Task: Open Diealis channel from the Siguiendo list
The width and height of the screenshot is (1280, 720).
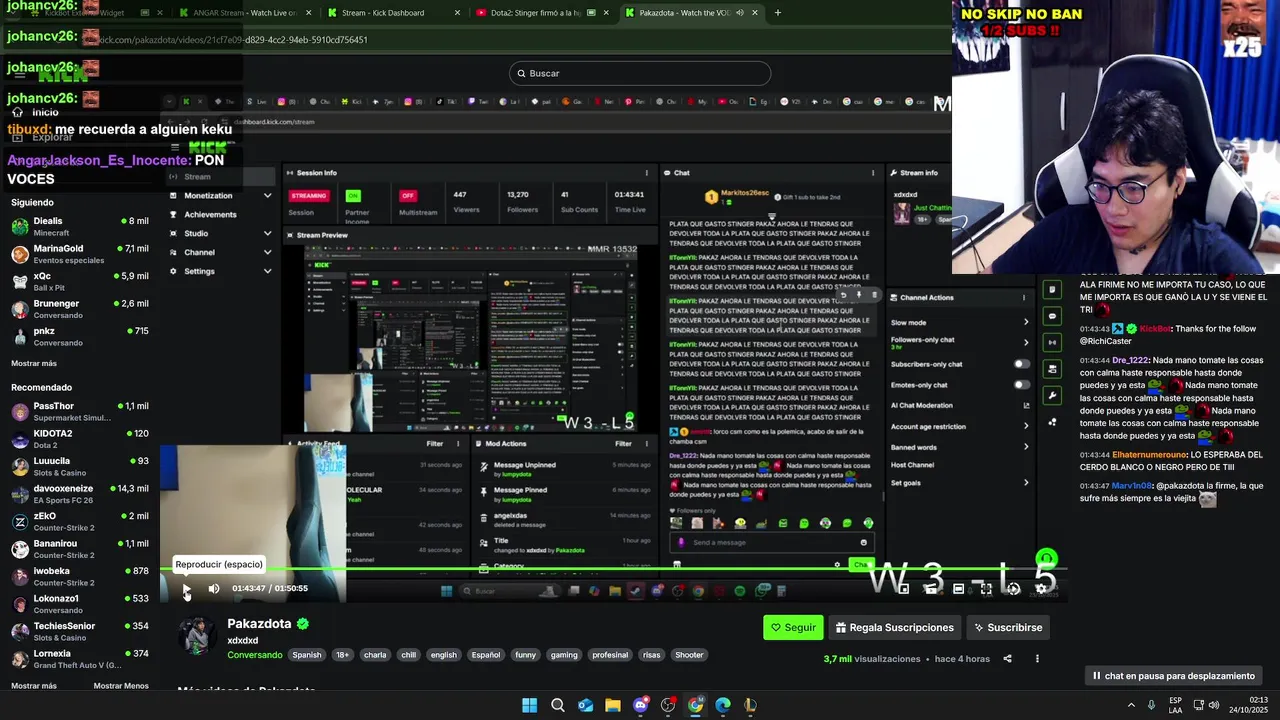Action: pyautogui.click(x=80, y=226)
